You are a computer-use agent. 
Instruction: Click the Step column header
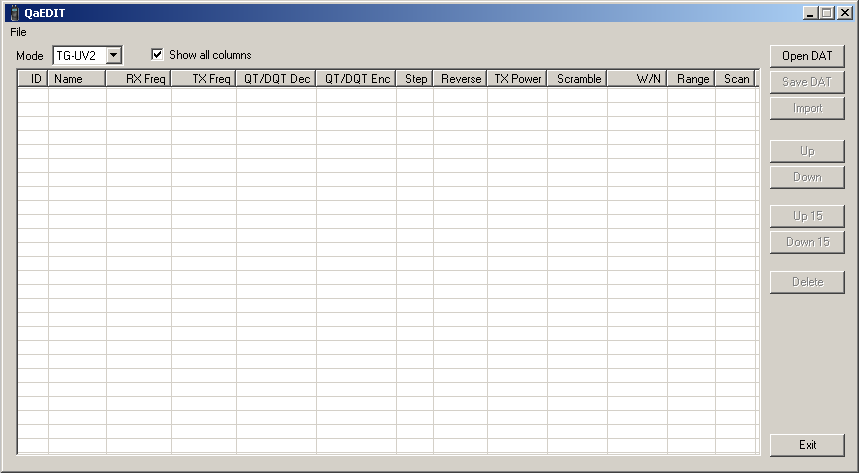click(x=415, y=78)
